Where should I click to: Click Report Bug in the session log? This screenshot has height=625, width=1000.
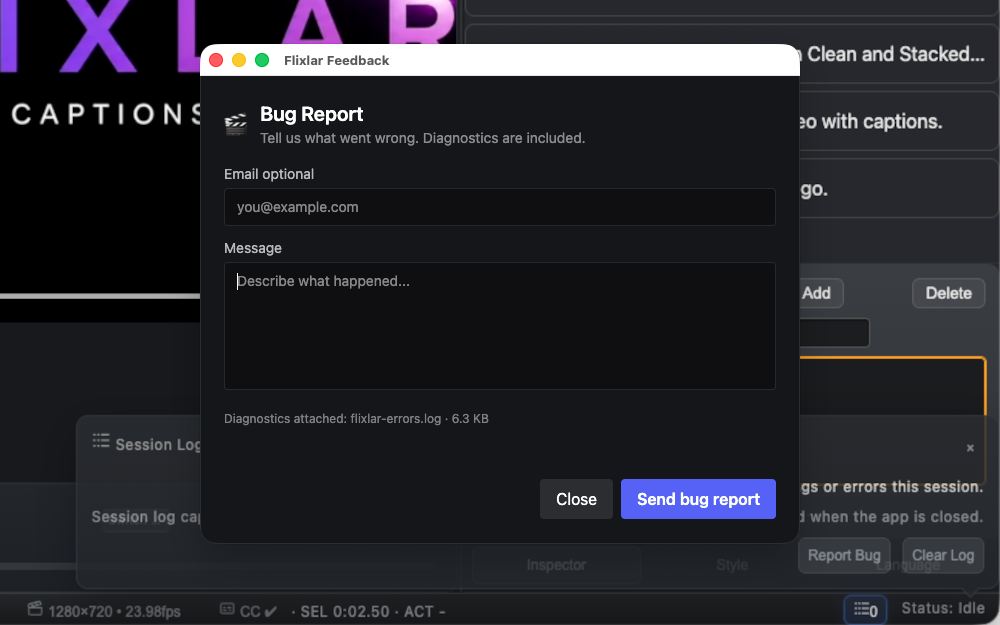point(844,555)
